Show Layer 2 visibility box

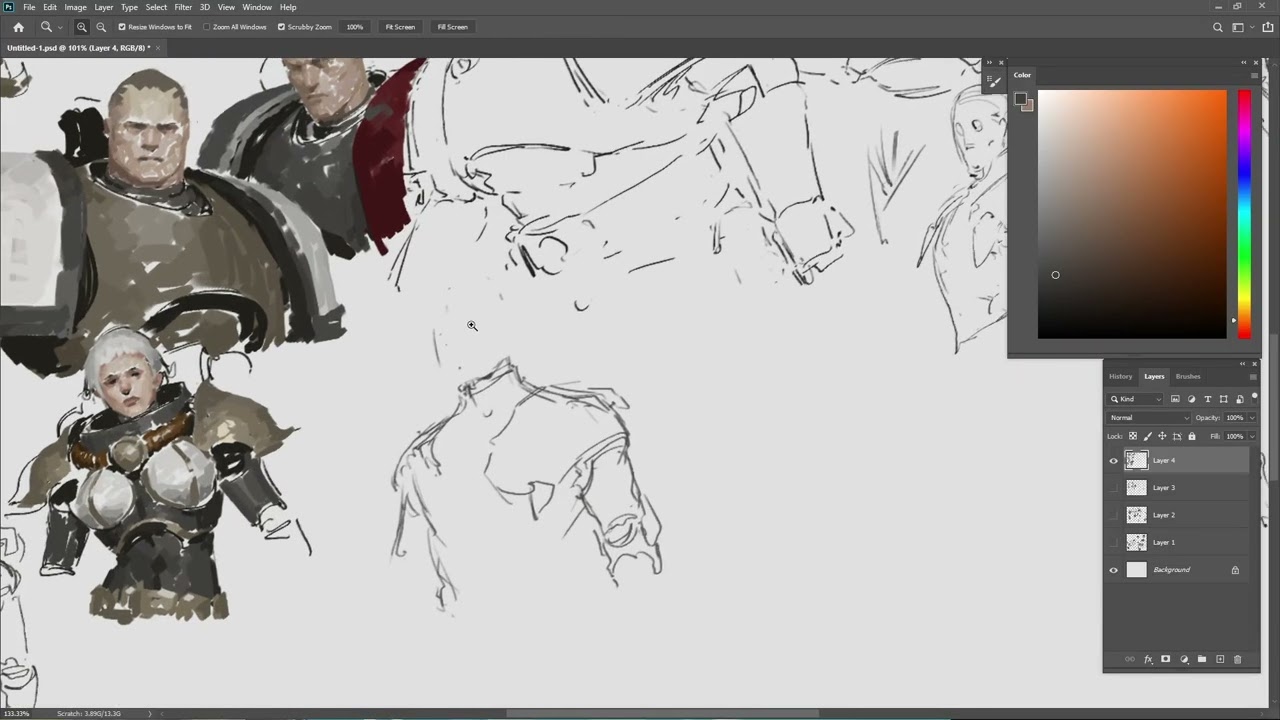click(1114, 515)
